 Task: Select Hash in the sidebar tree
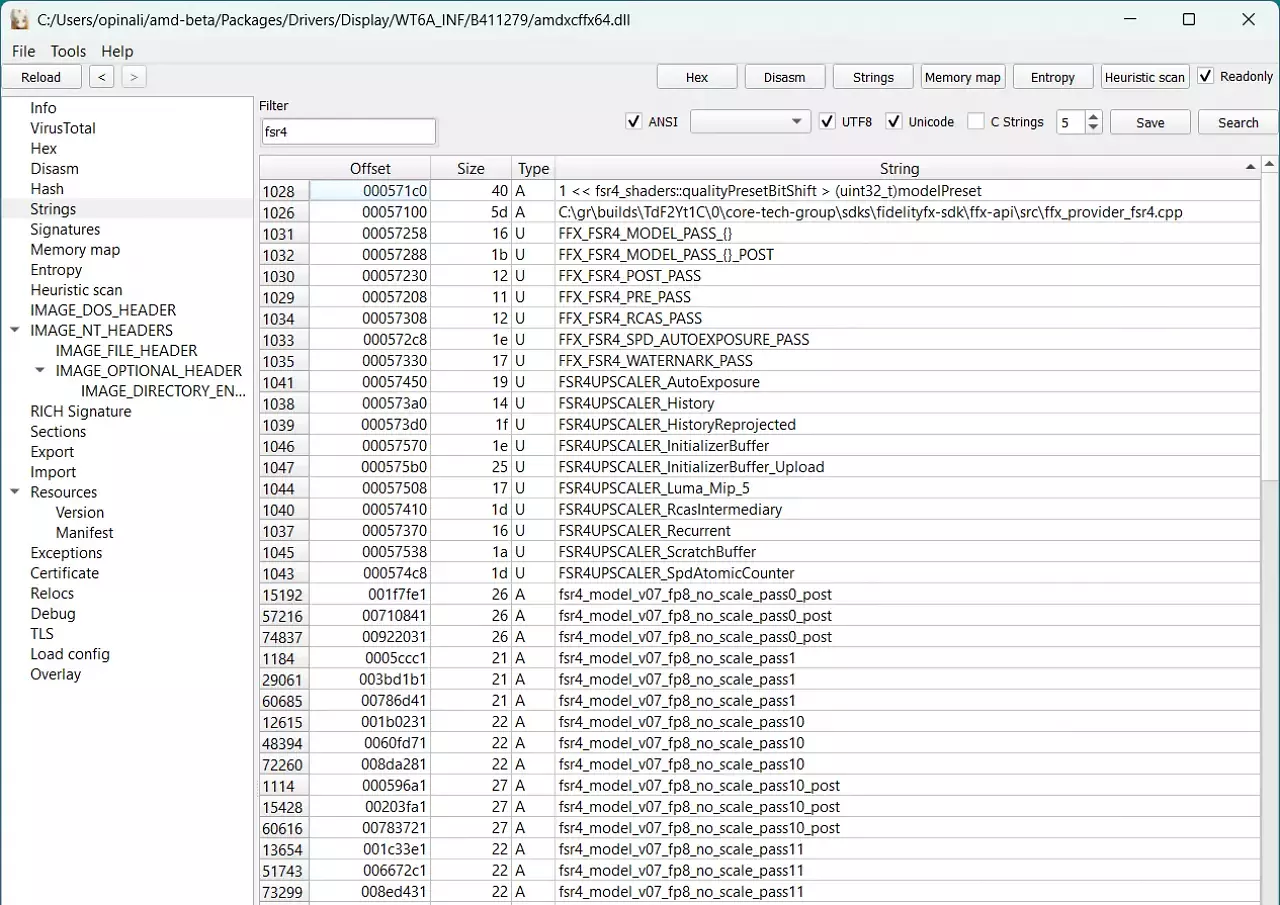pyautogui.click(x=47, y=189)
